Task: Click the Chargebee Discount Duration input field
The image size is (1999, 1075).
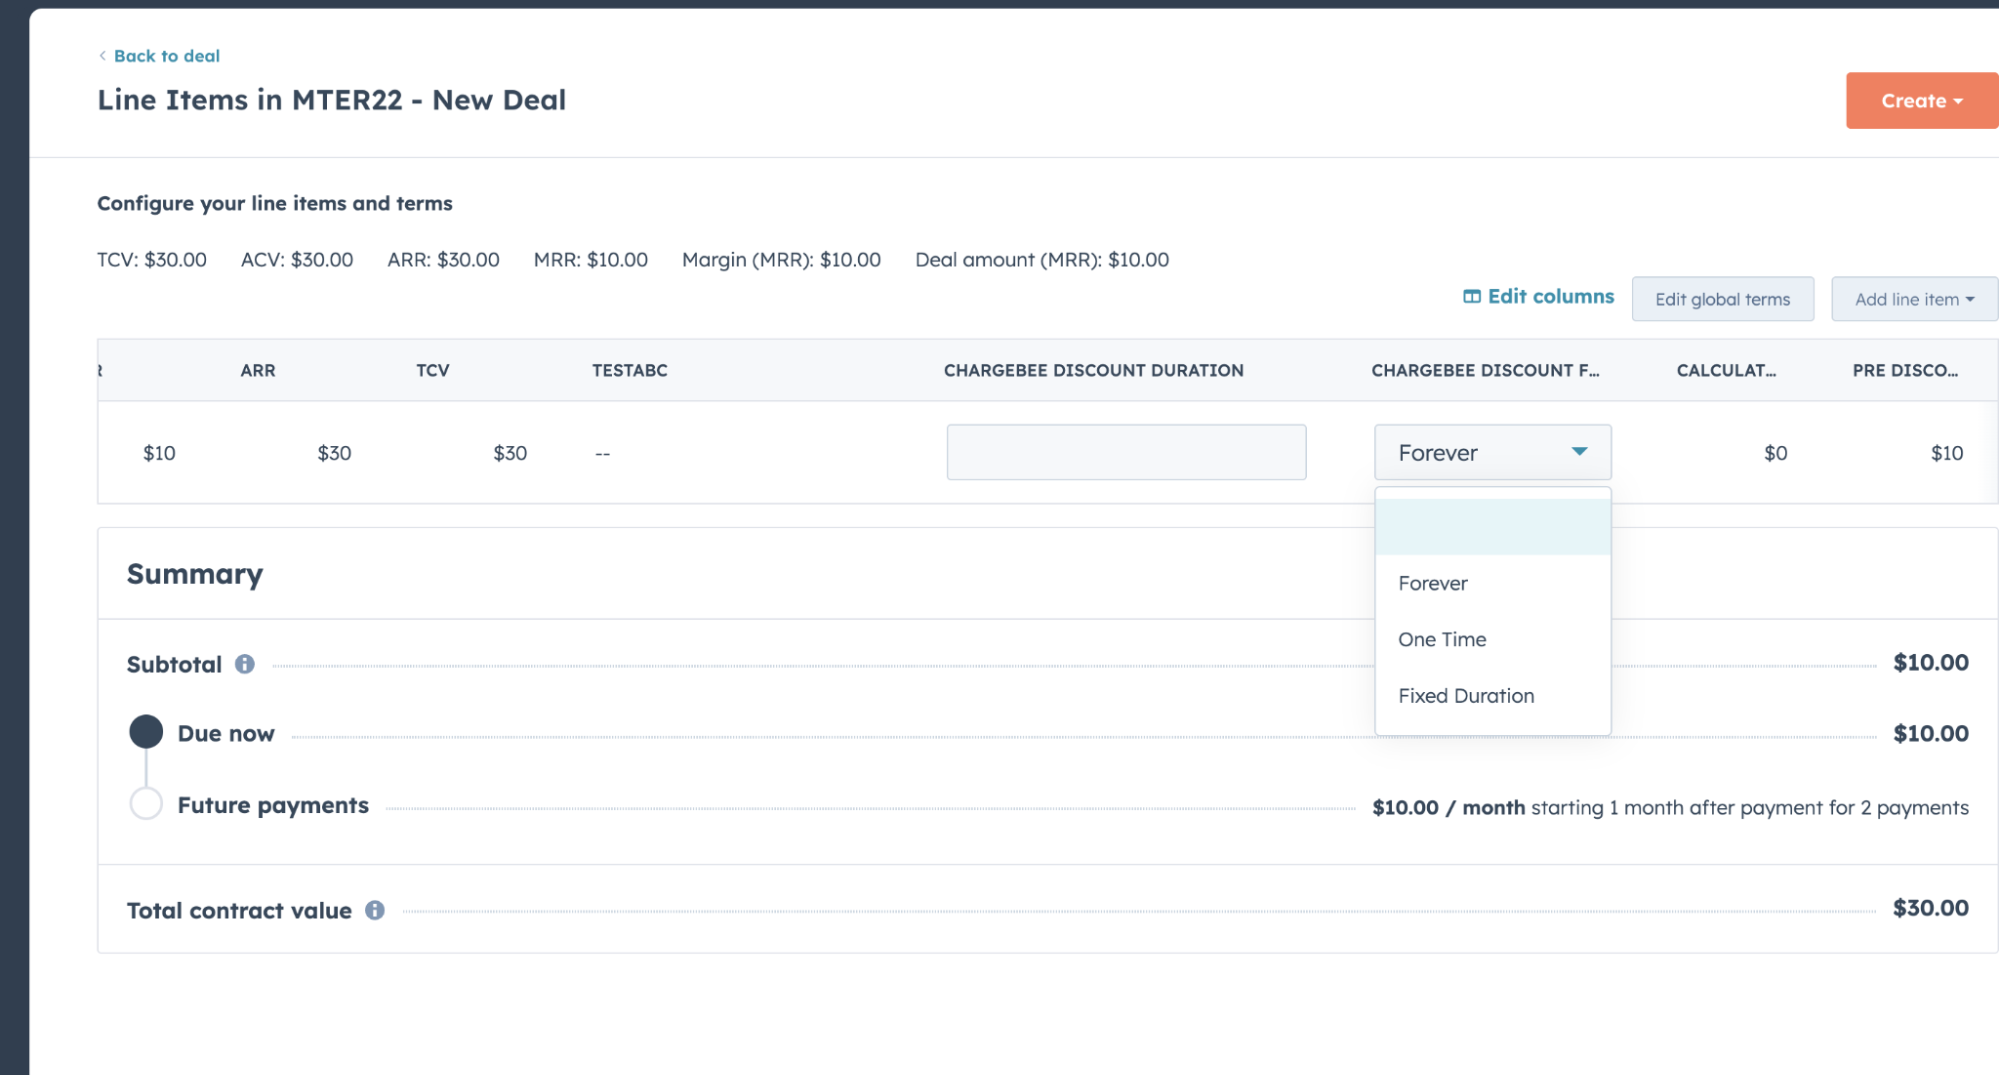Action: pos(1126,452)
